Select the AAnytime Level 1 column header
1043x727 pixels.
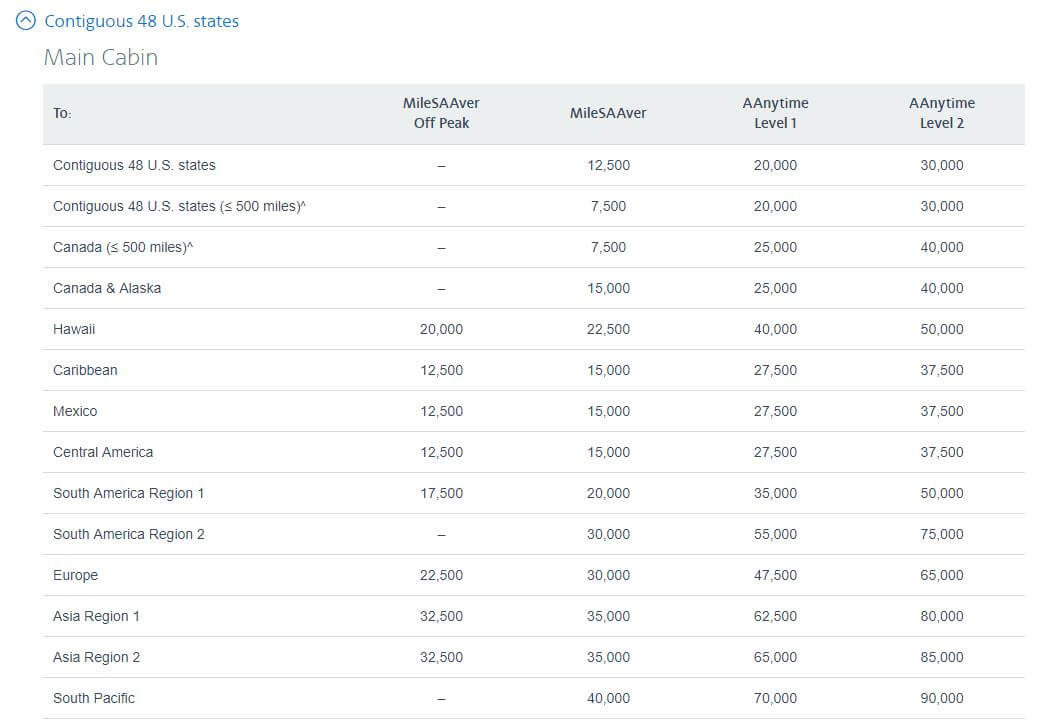tap(775, 113)
